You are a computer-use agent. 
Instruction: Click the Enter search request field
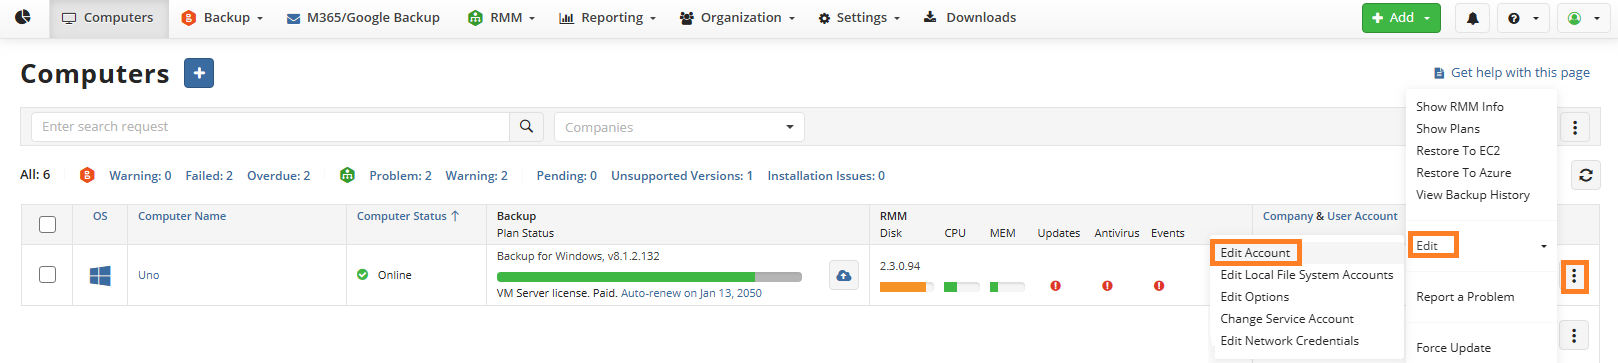(x=270, y=127)
